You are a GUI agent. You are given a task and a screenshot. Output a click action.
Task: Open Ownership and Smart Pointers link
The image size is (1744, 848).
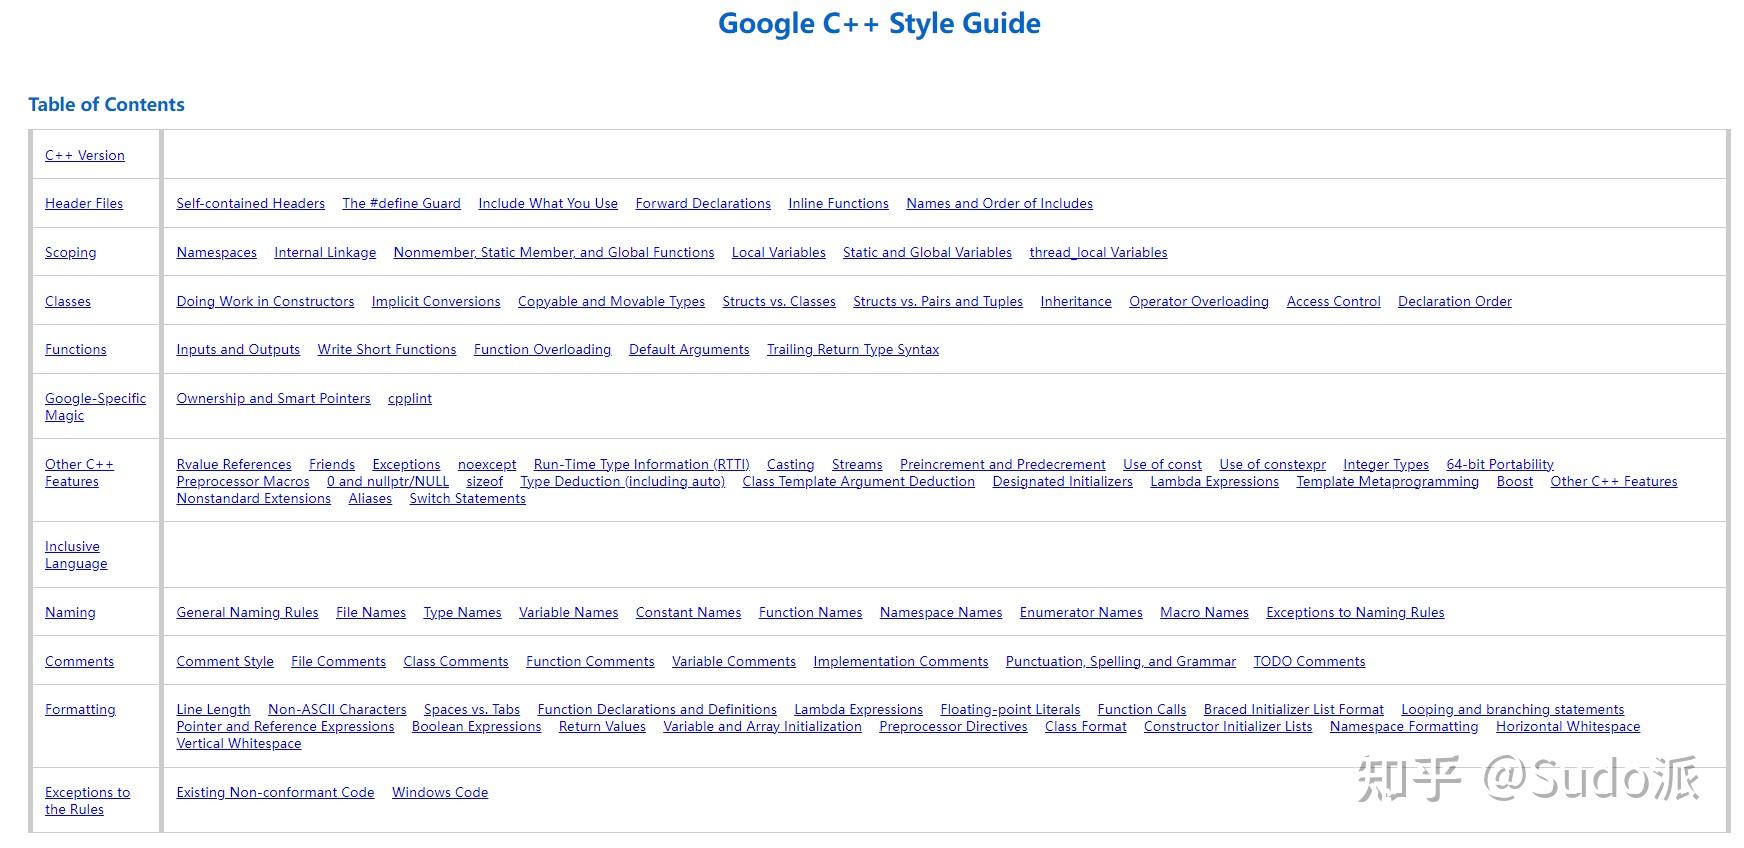coord(273,398)
